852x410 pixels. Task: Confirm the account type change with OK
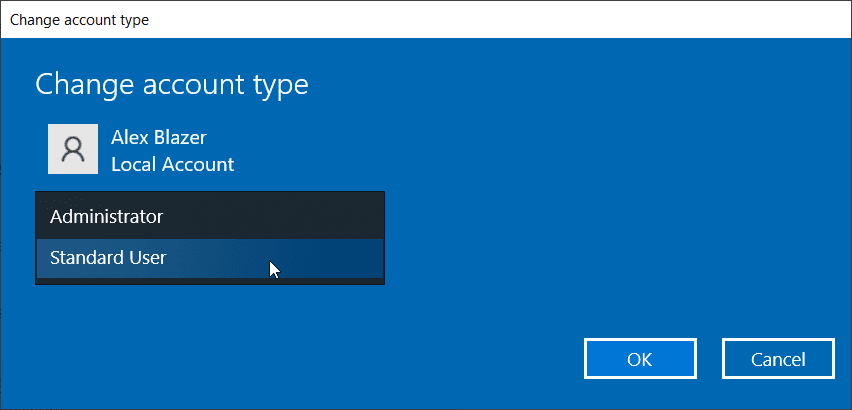[x=639, y=359]
